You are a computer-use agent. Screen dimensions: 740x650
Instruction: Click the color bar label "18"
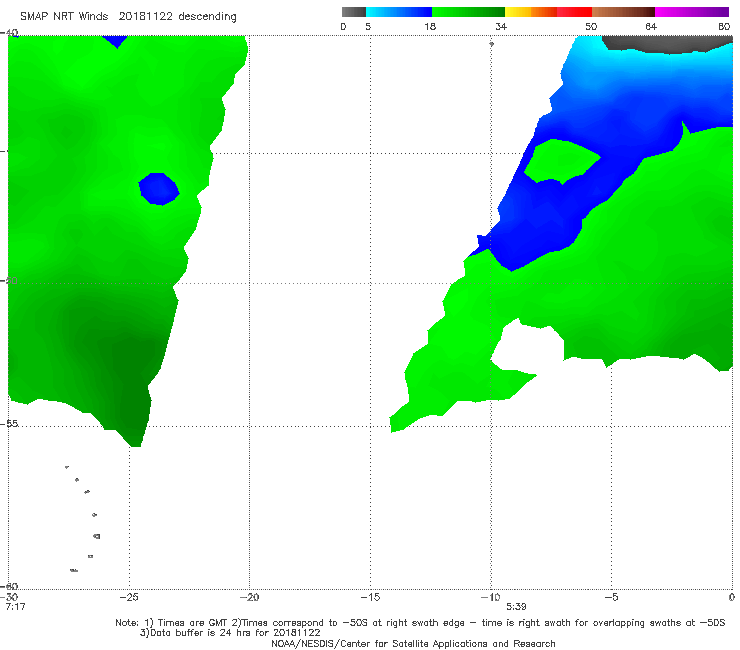430,26
